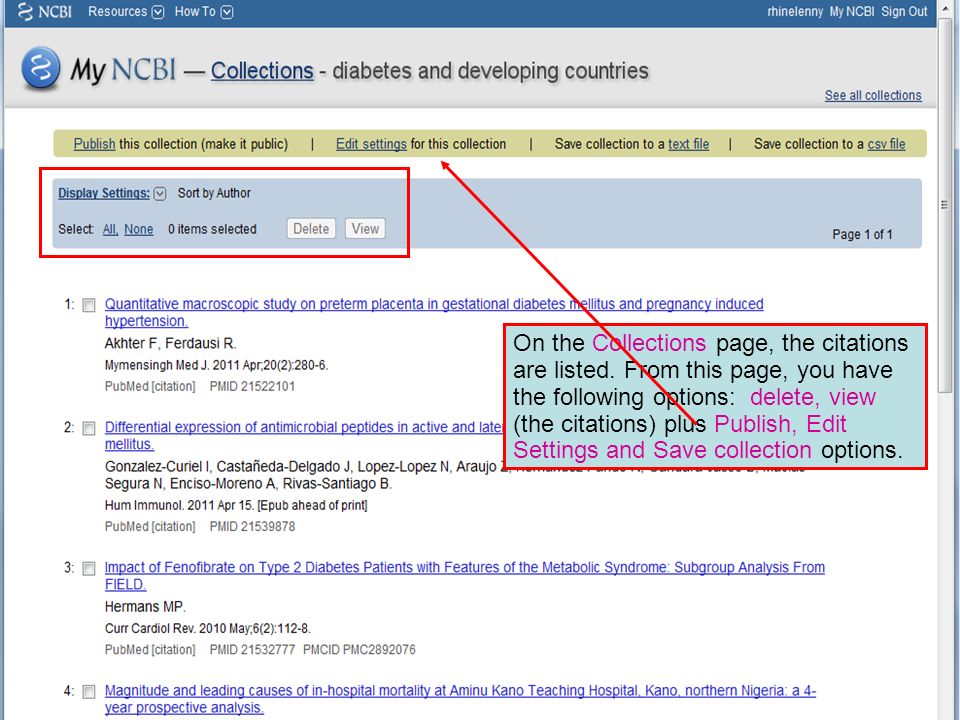The height and width of the screenshot is (720, 960).
Task: Click 'Curr Cardiol Rev. 2010 May;6(2):112-8.' text
Action: pos(208,629)
